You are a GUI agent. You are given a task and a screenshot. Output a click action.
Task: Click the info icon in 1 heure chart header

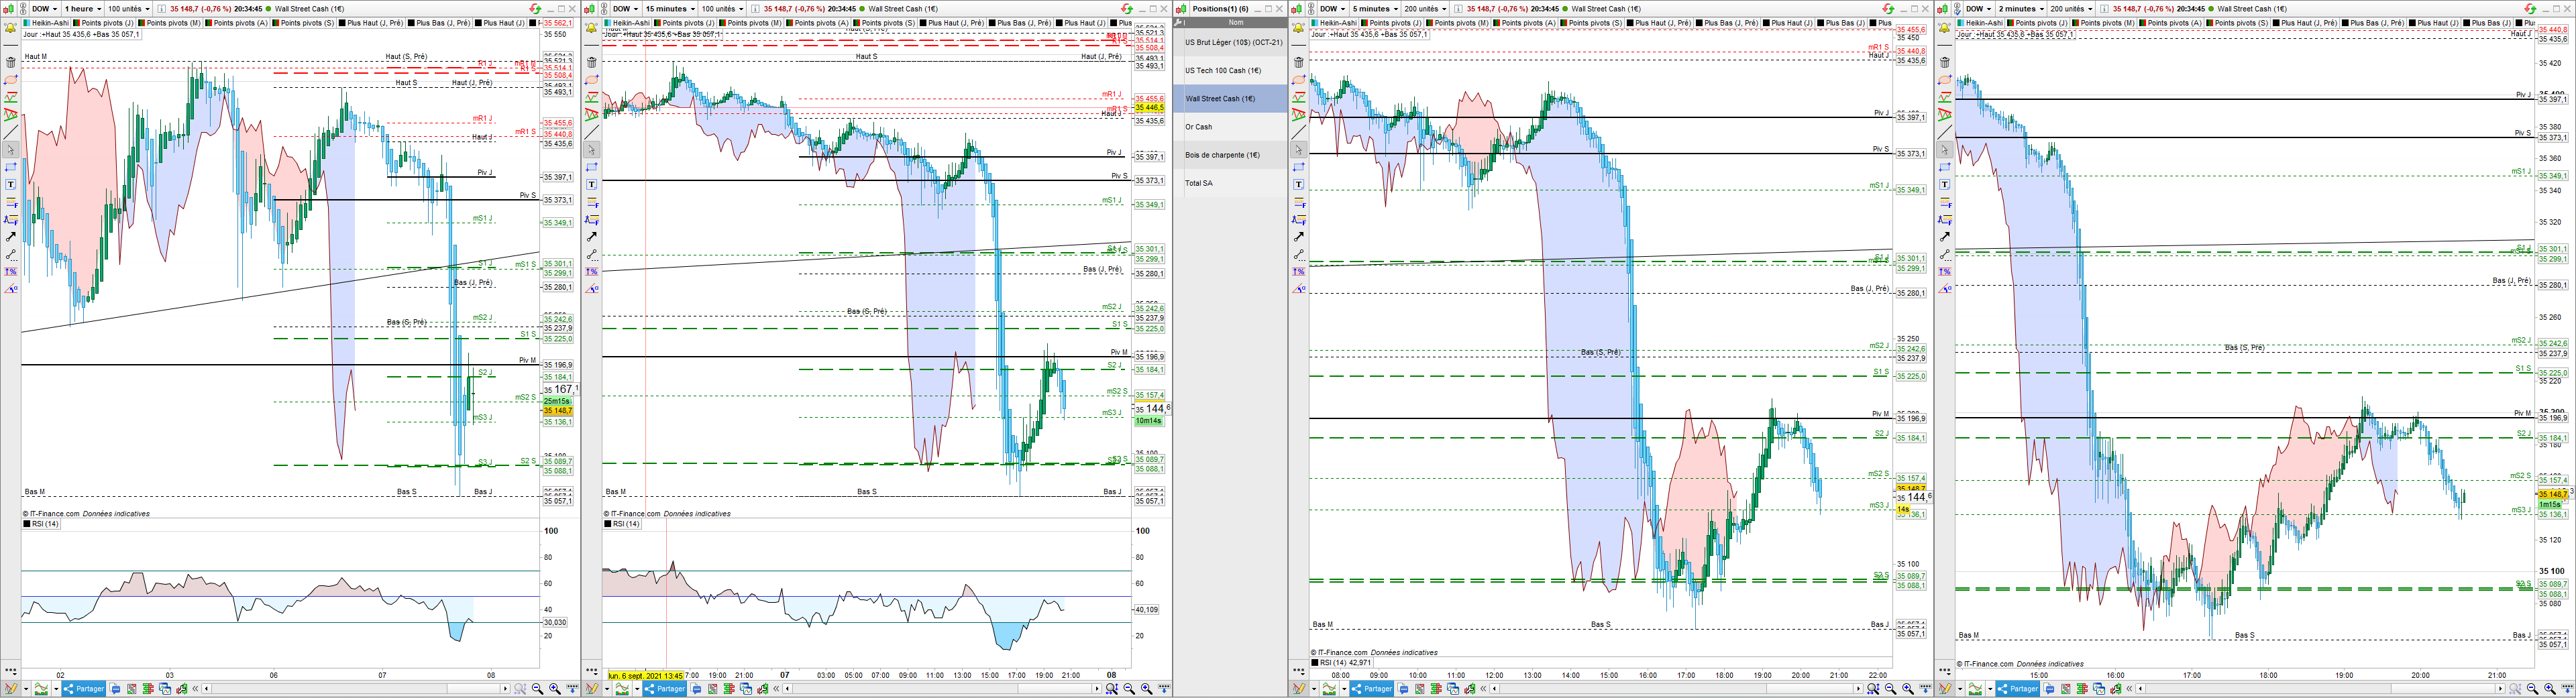161,9
